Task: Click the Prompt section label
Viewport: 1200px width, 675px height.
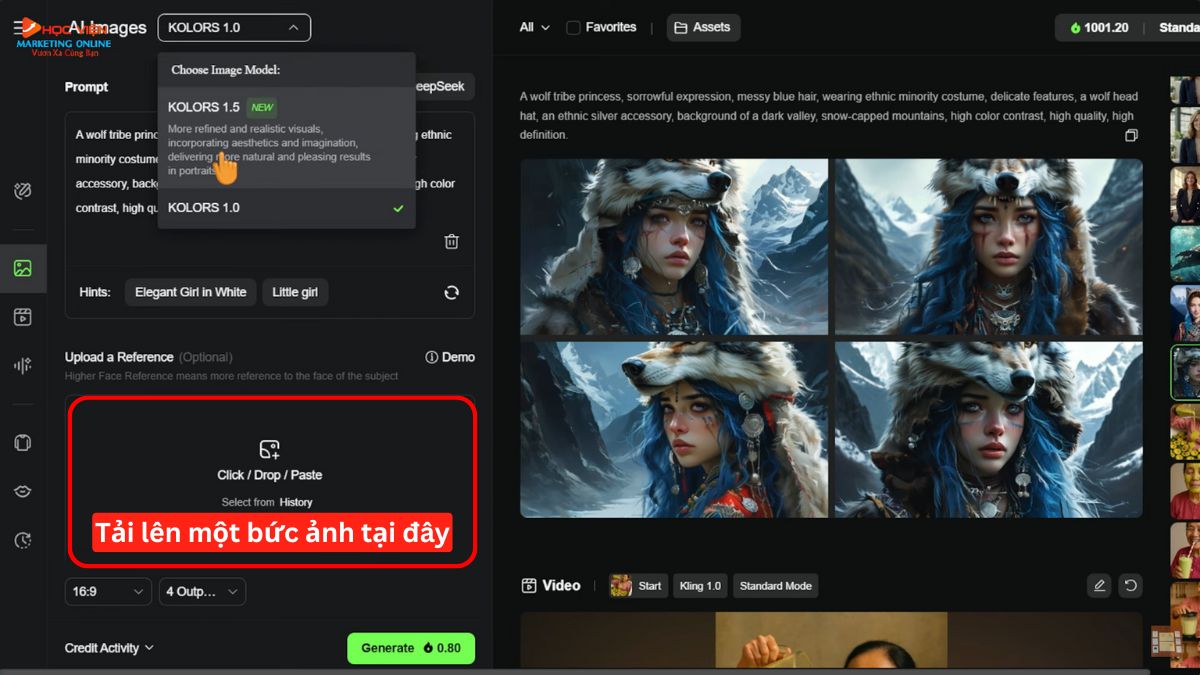Action: (87, 87)
